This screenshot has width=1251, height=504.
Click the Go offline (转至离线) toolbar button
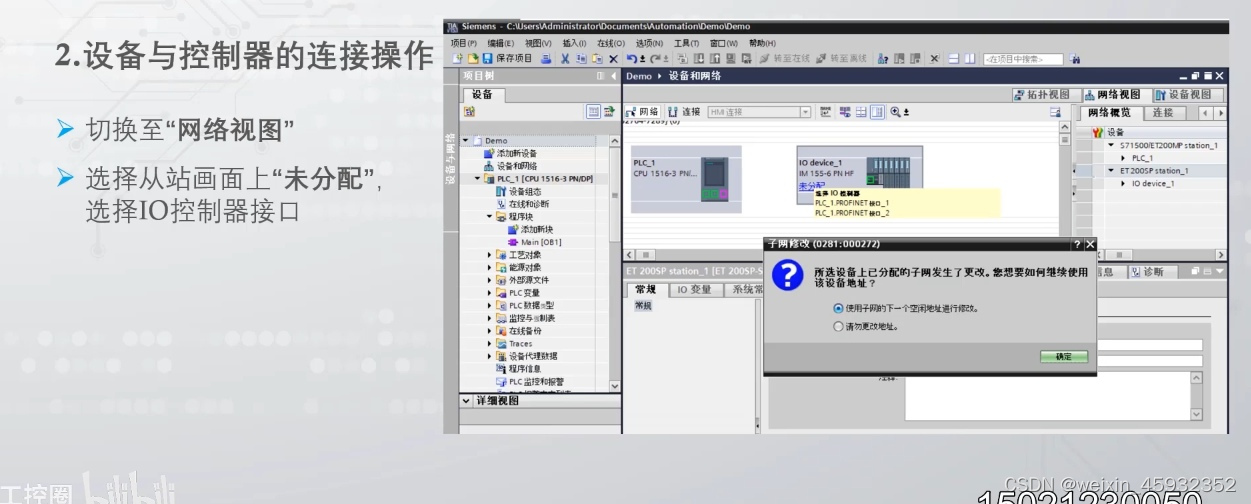[842, 58]
